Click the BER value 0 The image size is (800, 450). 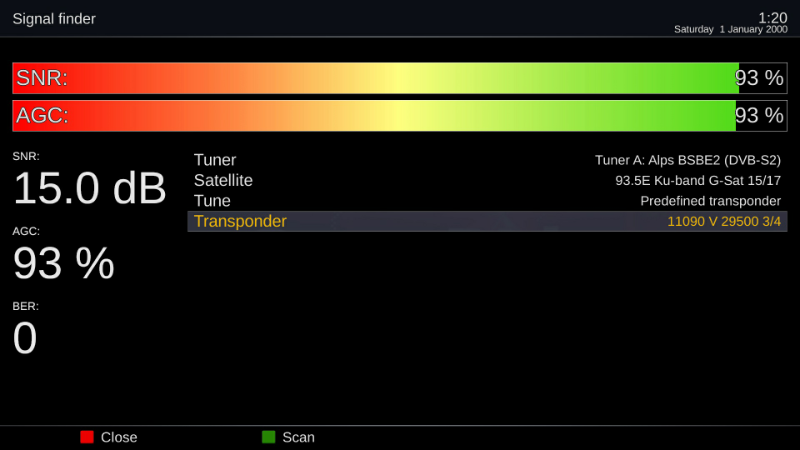click(x=25, y=339)
